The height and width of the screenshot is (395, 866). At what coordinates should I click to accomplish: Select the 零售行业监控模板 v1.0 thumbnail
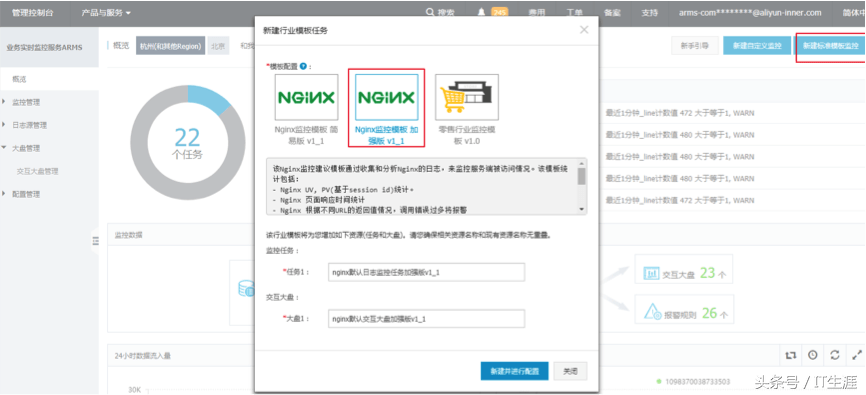[x=467, y=97]
